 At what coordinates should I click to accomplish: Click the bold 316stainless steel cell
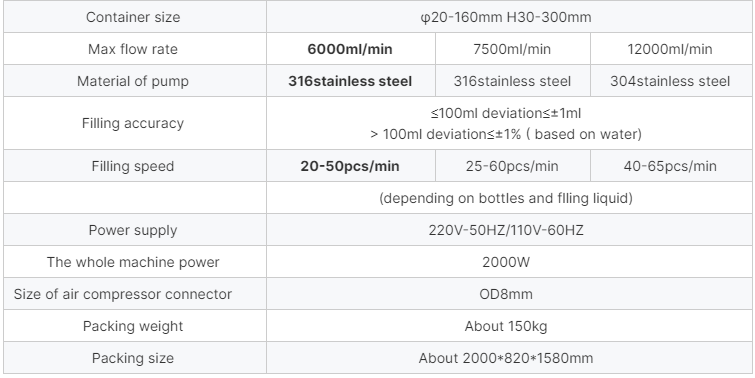point(350,81)
